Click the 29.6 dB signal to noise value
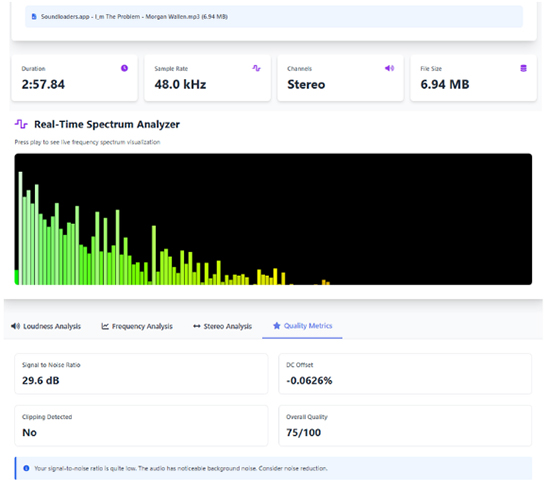The height and width of the screenshot is (488, 550). [x=41, y=381]
